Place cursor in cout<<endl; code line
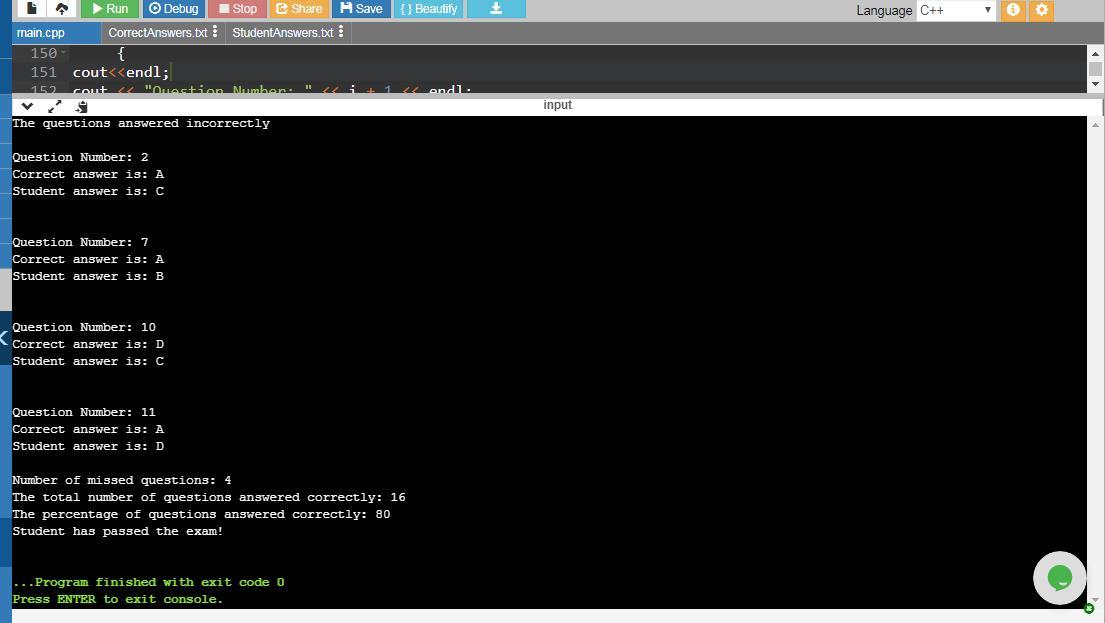Image resolution: width=1105 pixels, height=623 pixels. click(121, 72)
